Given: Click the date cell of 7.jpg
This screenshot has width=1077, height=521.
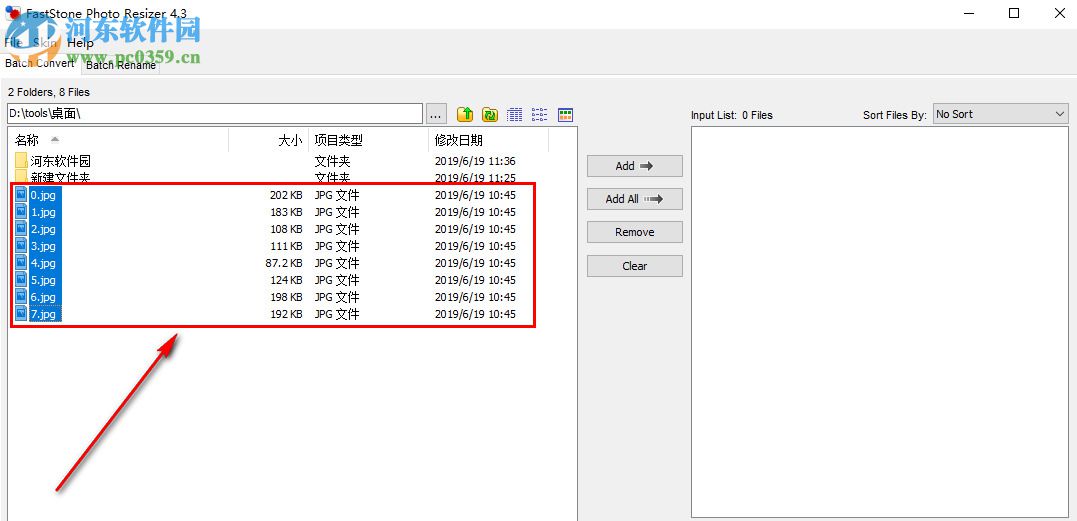Looking at the screenshot, I should click(x=475, y=314).
